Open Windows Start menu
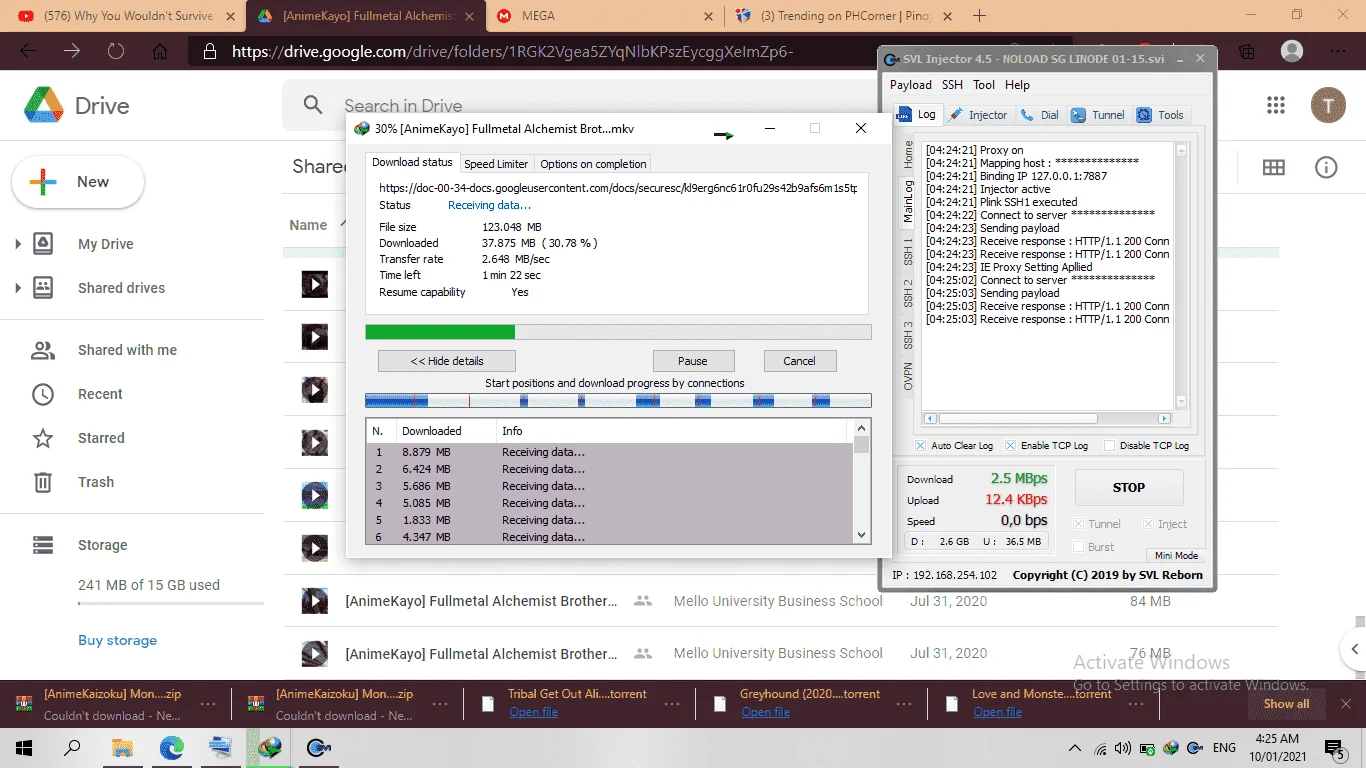 pyautogui.click(x=24, y=747)
